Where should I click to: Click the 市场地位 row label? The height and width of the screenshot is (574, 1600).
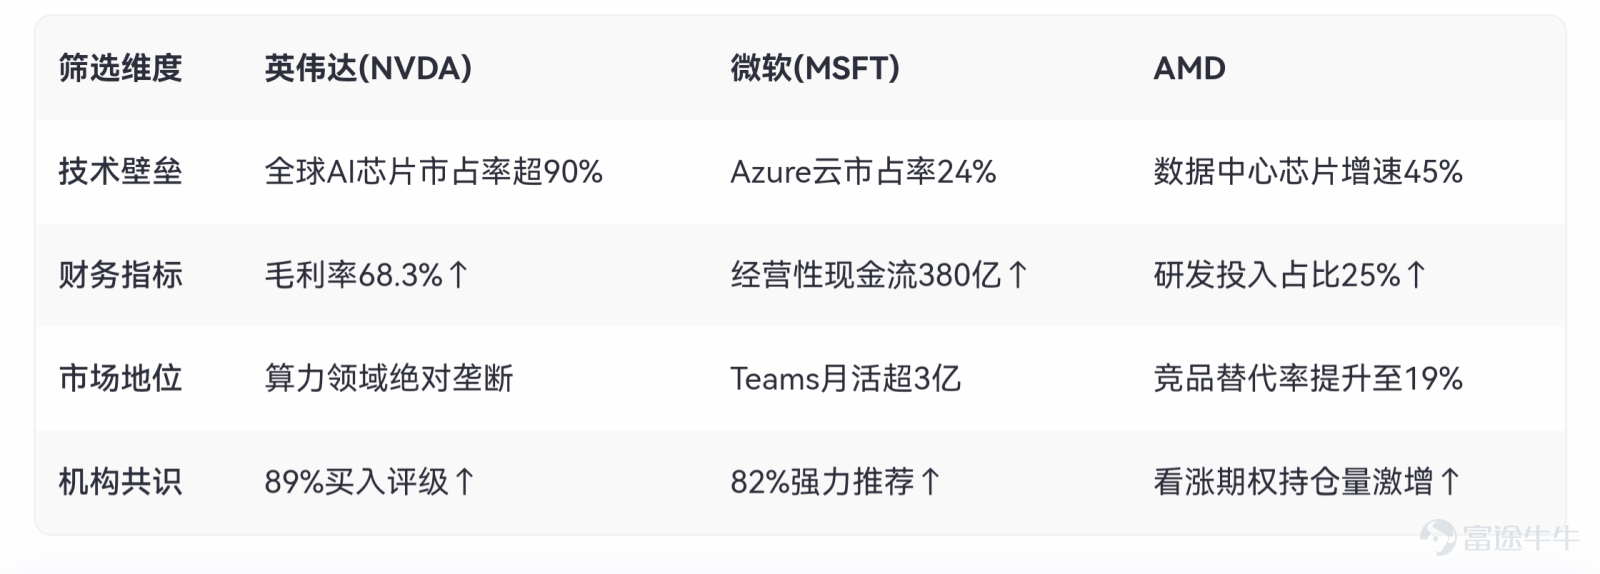click(120, 379)
